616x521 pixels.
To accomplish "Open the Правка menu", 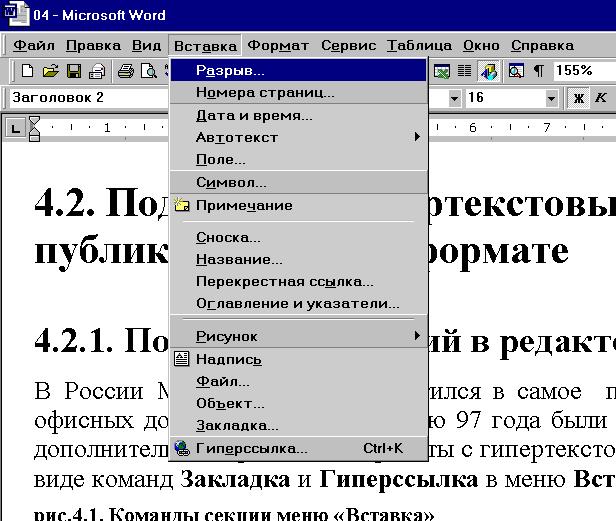I will [x=94, y=46].
